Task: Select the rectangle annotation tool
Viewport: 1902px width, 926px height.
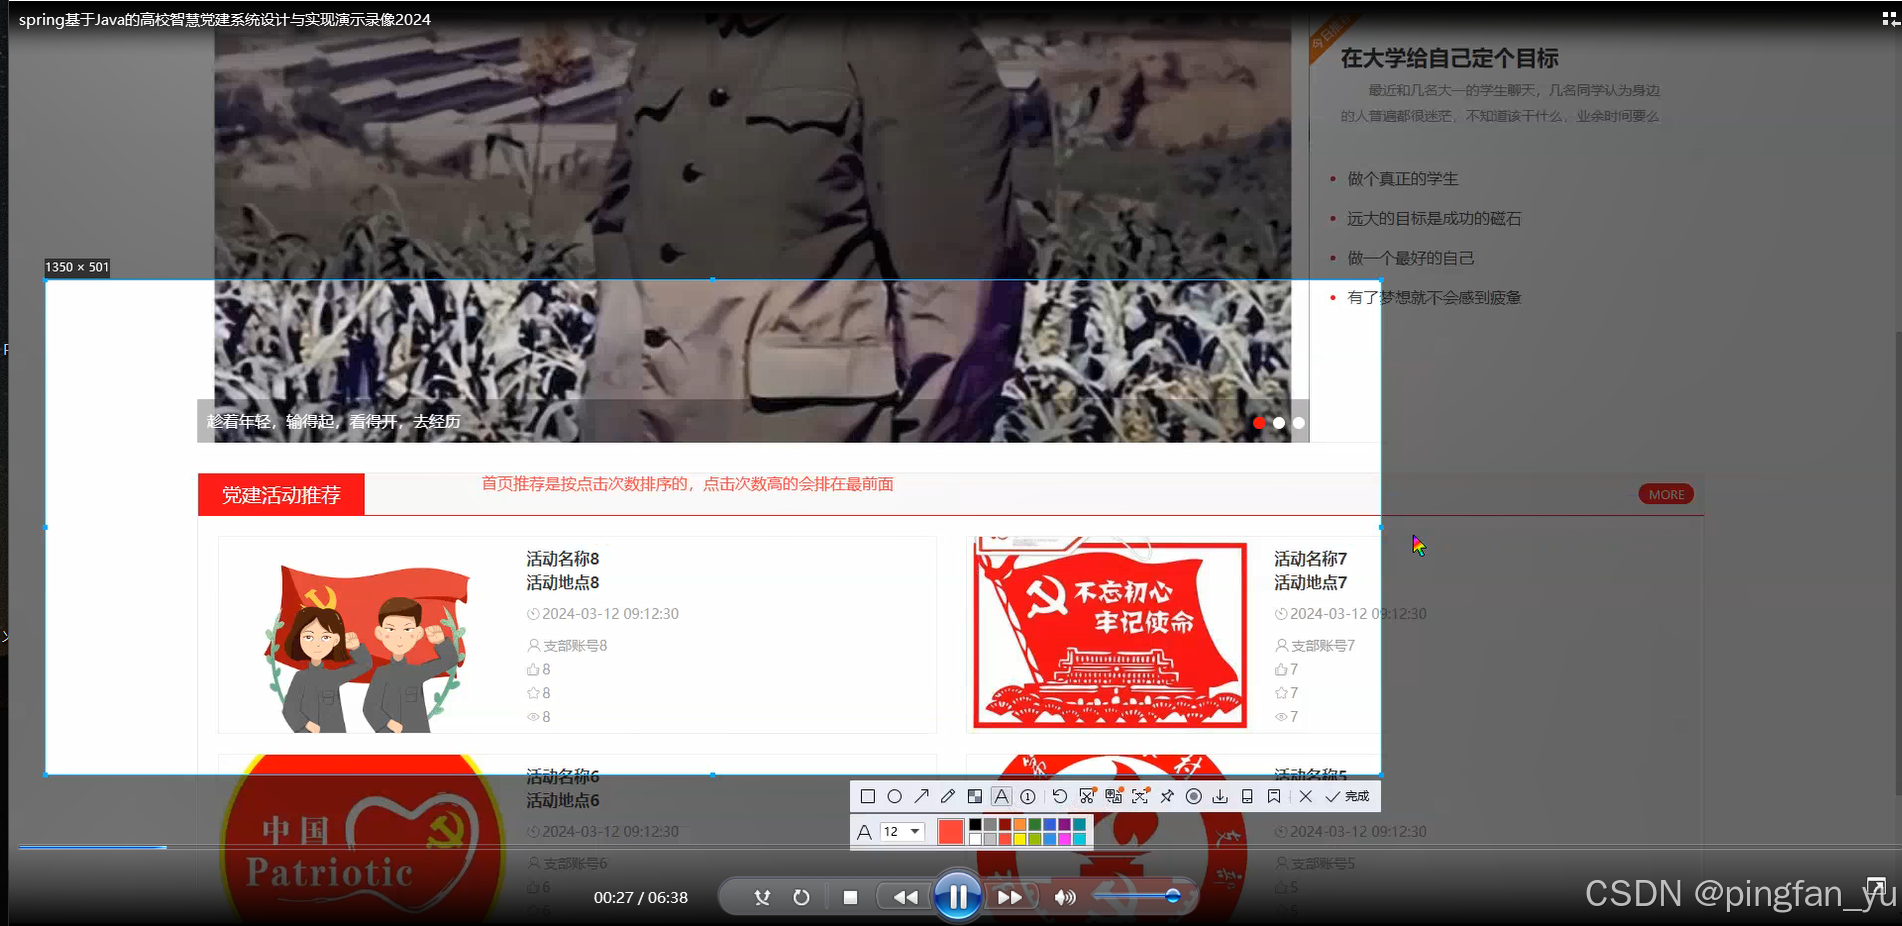Action: [x=867, y=797]
